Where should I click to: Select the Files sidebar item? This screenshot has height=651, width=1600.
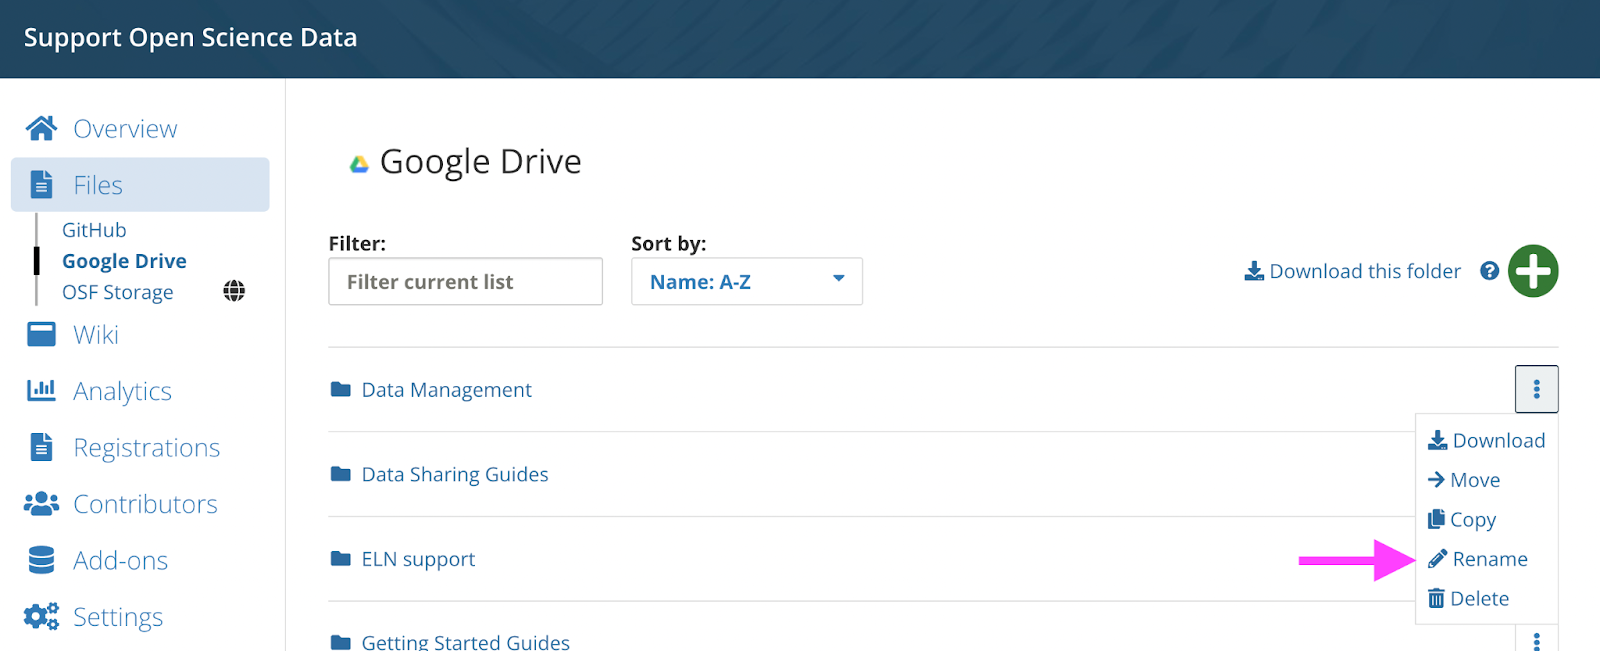[140, 185]
